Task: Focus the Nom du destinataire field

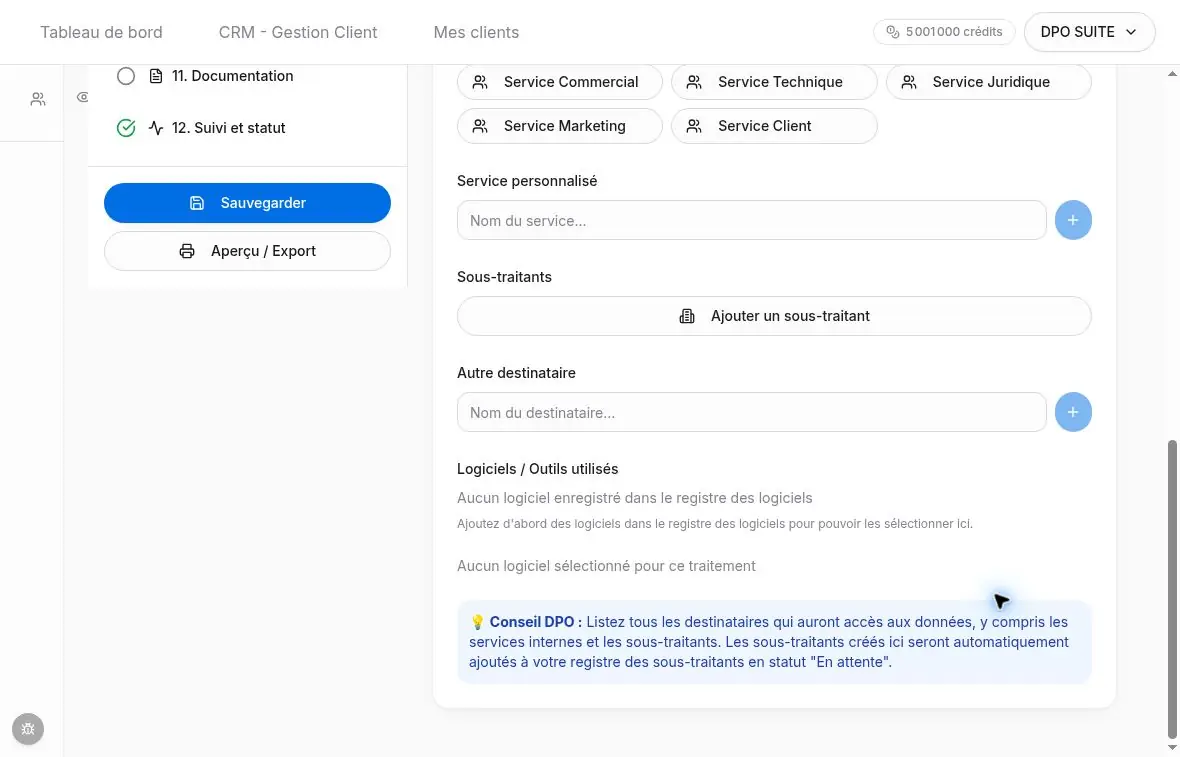Action: pyautogui.click(x=751, y=412)
